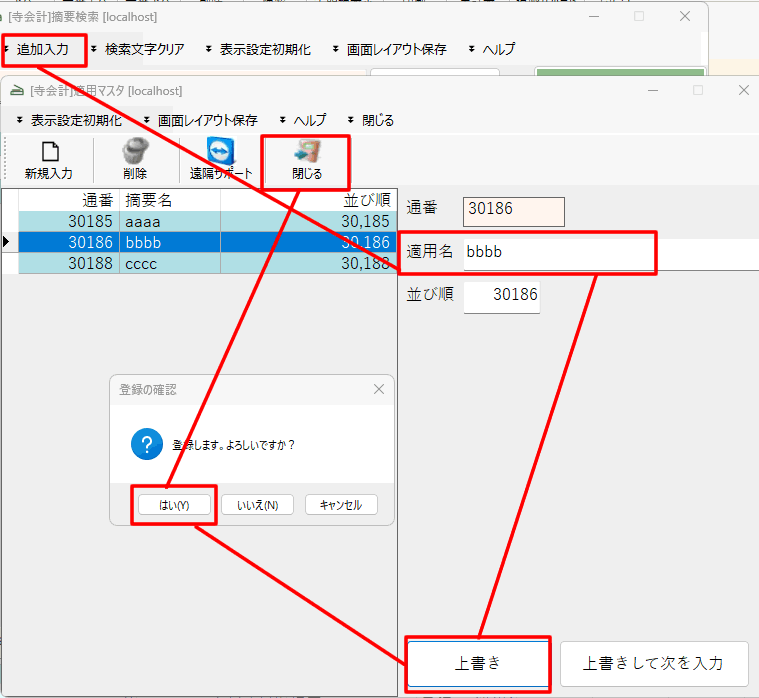The image size is (759, 698).
Task: Close the 登録の確認 dialog with X
Action: click(378, 389)
